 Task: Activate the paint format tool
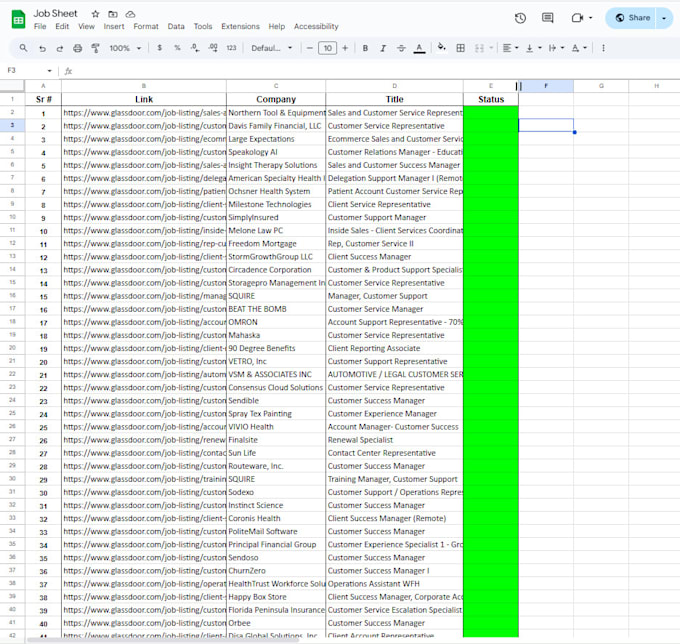pos(95,48)
